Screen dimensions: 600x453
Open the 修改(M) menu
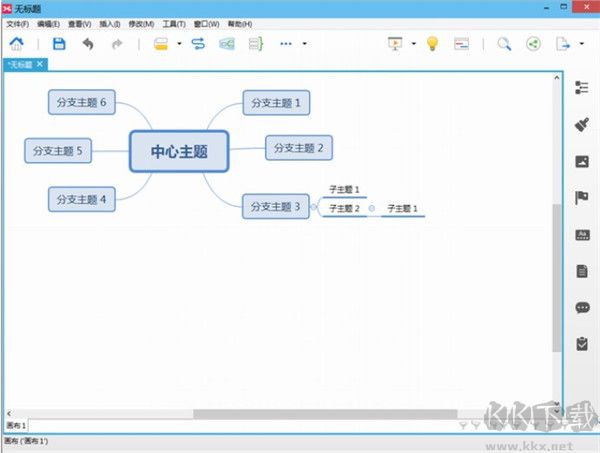(x=141, y=24)
